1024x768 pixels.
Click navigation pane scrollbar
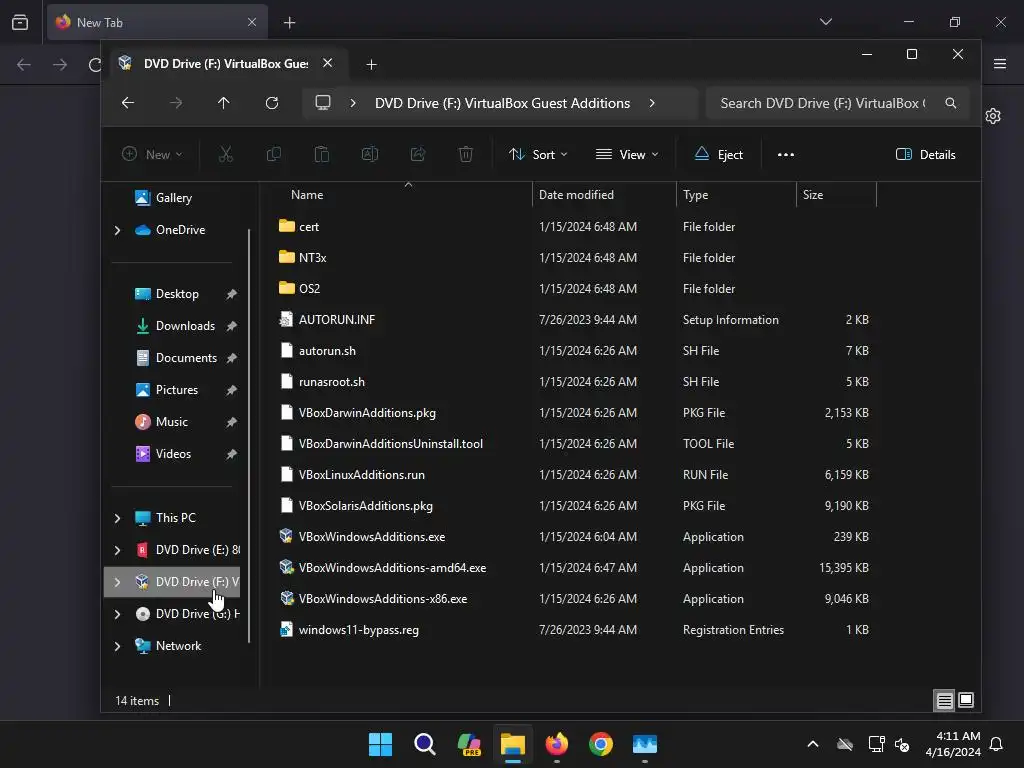point(249,436)
